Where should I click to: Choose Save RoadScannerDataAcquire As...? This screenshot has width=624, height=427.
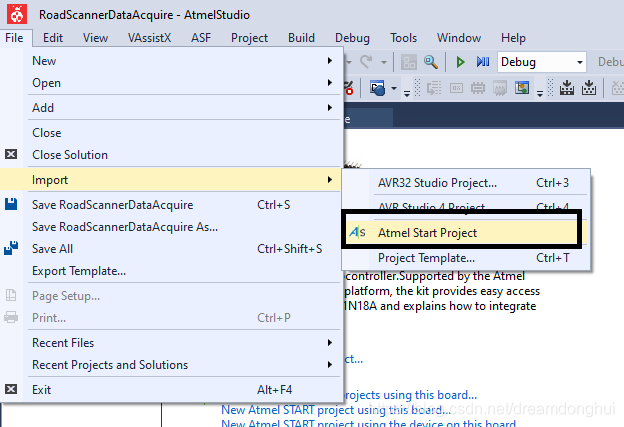[x=171, y=226]
